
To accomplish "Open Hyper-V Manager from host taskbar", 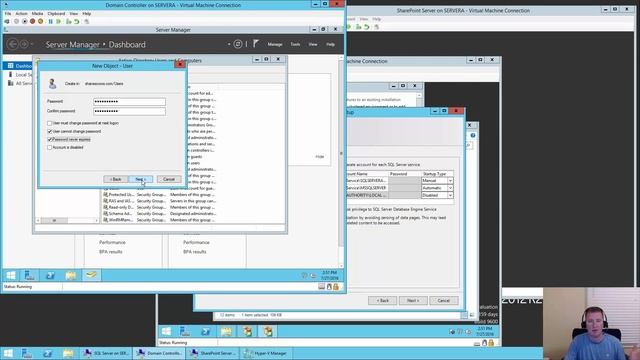I will click(267, 353).
